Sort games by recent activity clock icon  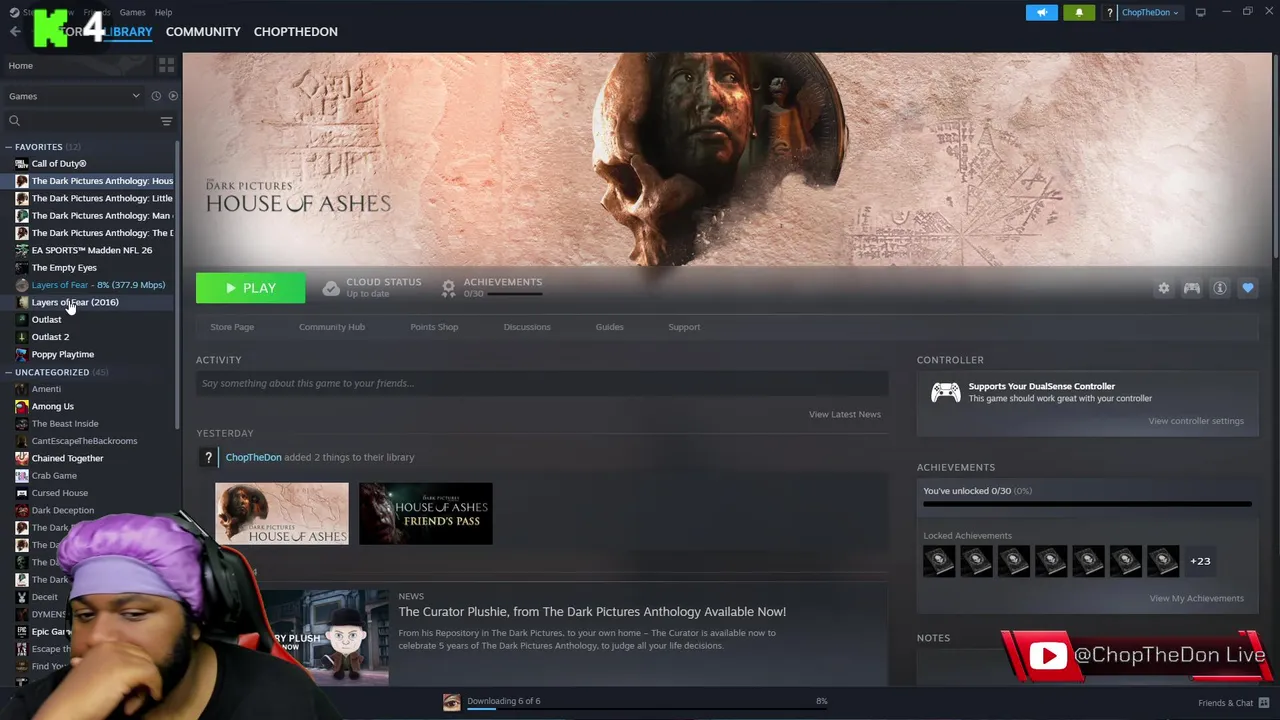click(x=156, y=96)
